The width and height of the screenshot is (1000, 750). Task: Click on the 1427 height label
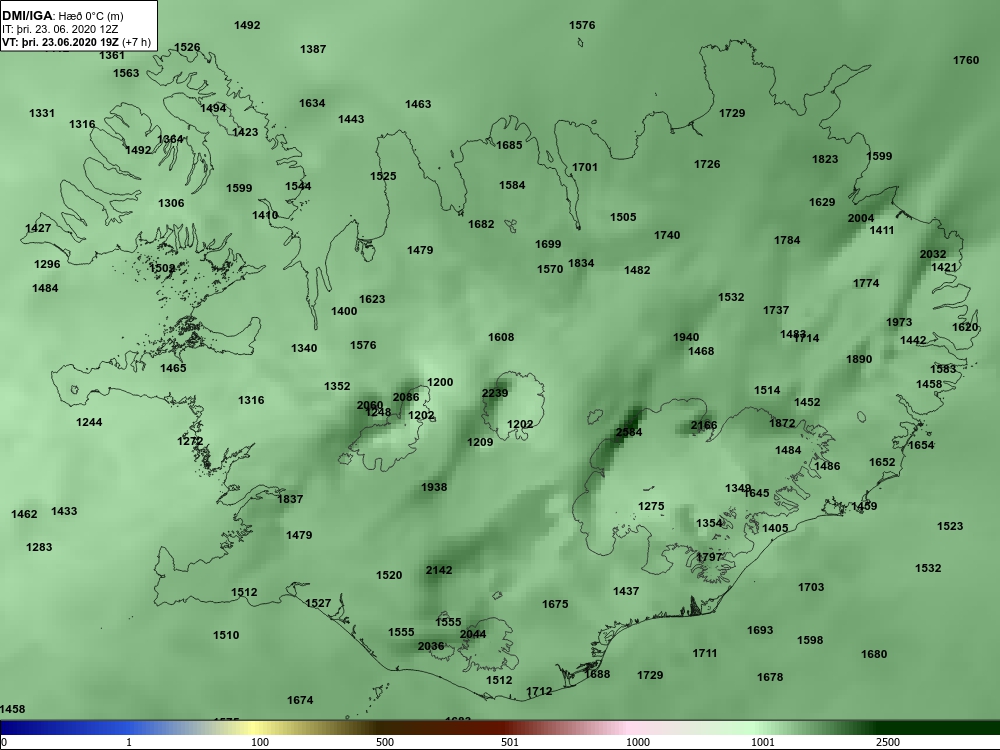(x=38, y=228)
